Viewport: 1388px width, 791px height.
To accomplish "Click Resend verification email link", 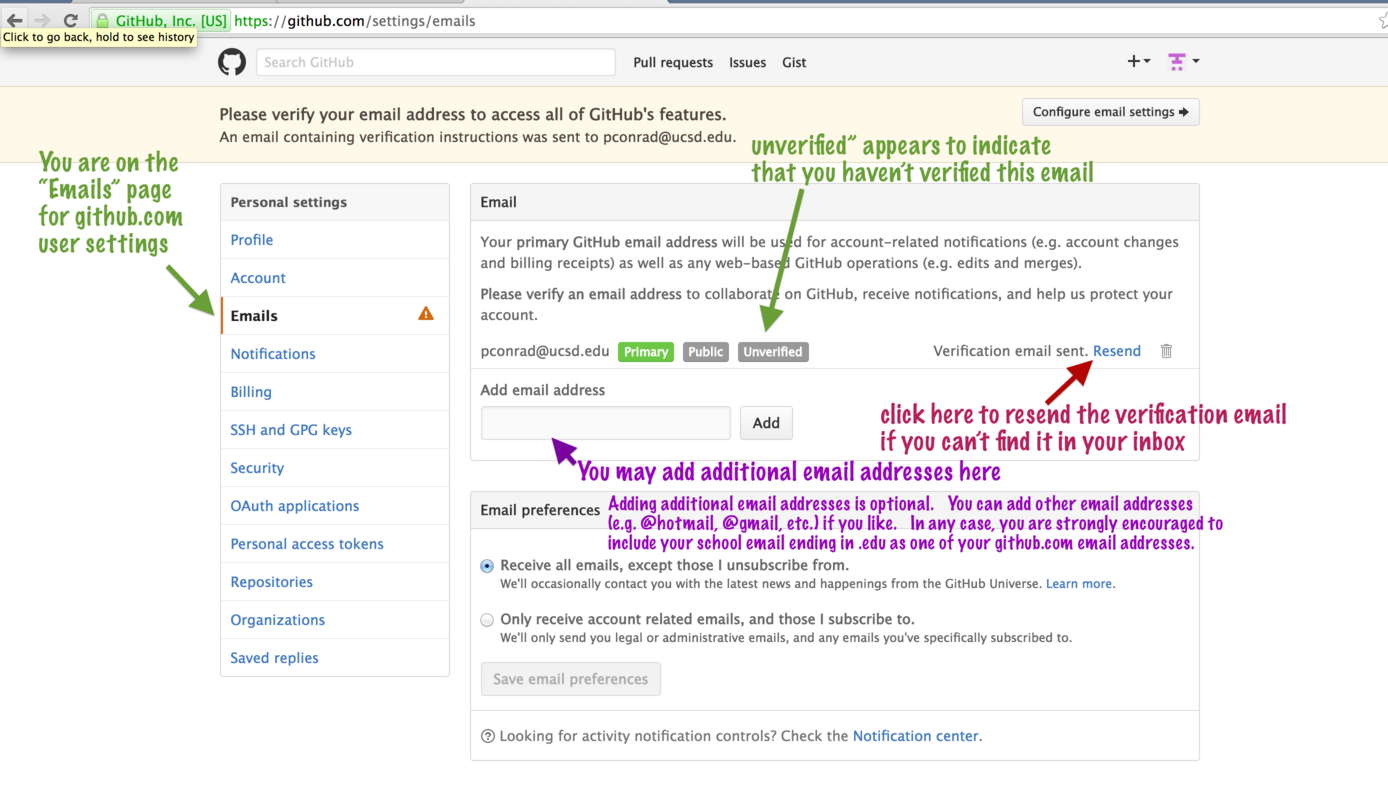I will coord(1117,351).
